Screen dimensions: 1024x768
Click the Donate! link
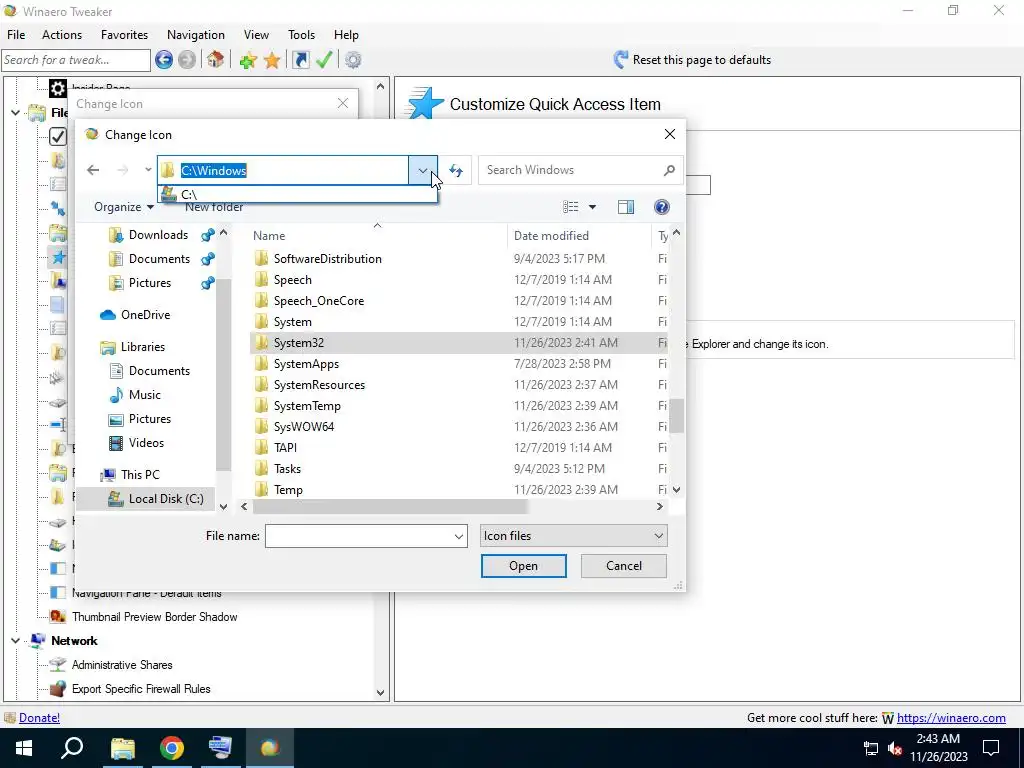pyautogui.click(x=39, y=718)
